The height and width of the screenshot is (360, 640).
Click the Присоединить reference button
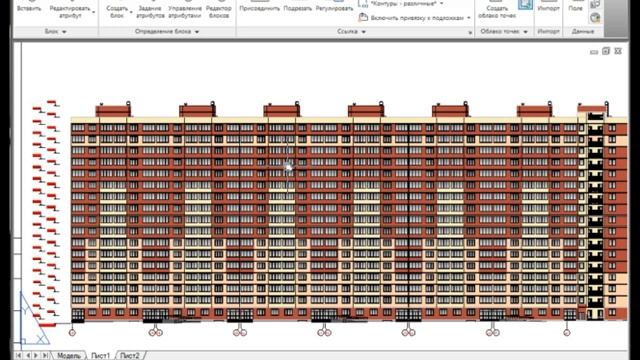260,7
